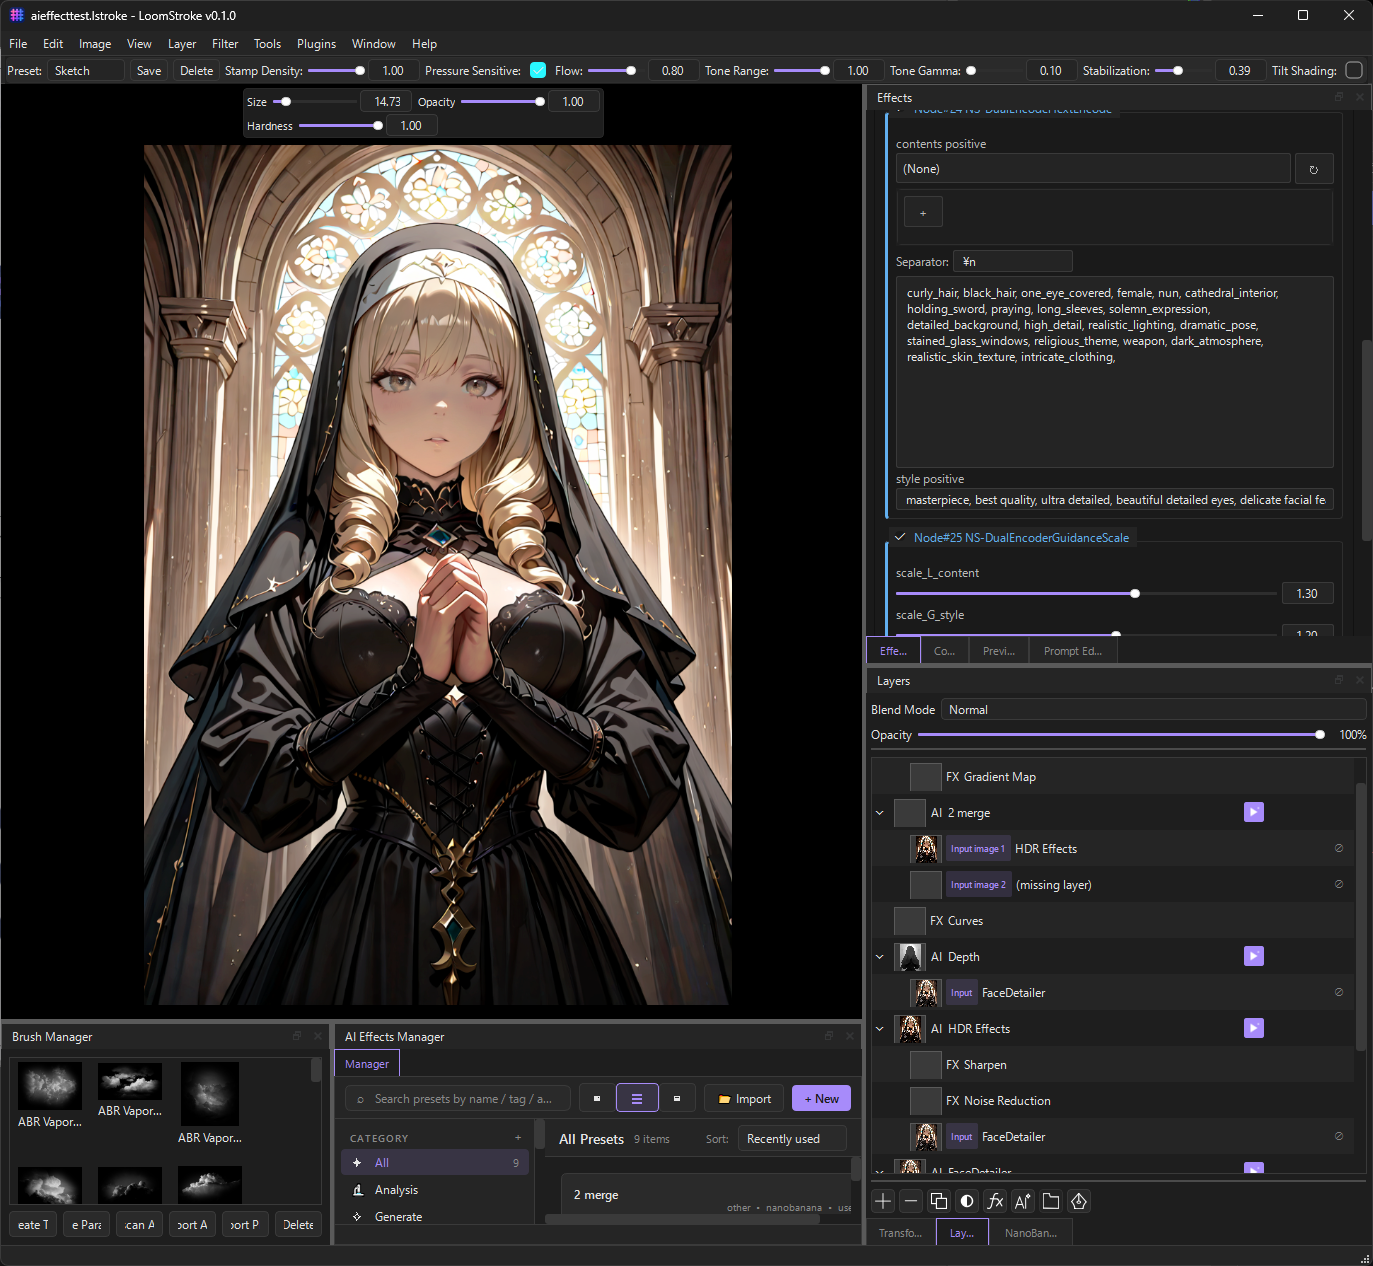Click the Input image 1 badge
Screen dimensions: 1373x1266
978,849
